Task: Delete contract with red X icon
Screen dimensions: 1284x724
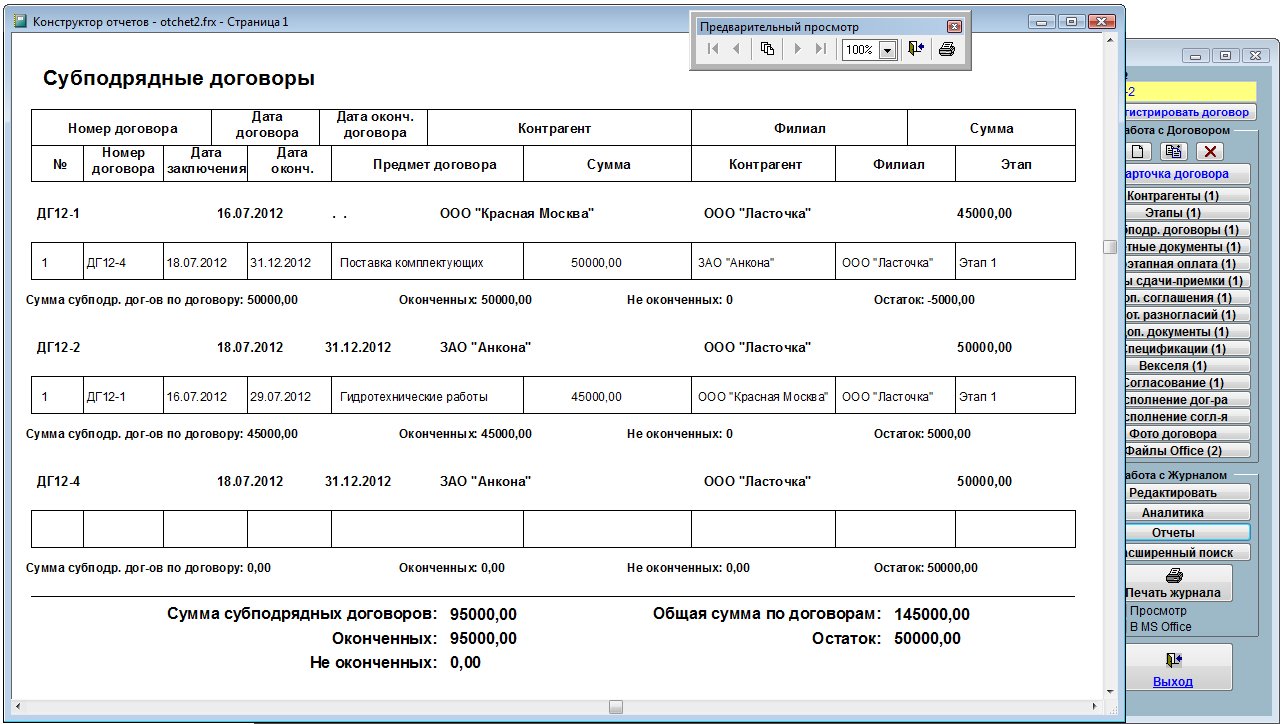Action: [1210, 152]
